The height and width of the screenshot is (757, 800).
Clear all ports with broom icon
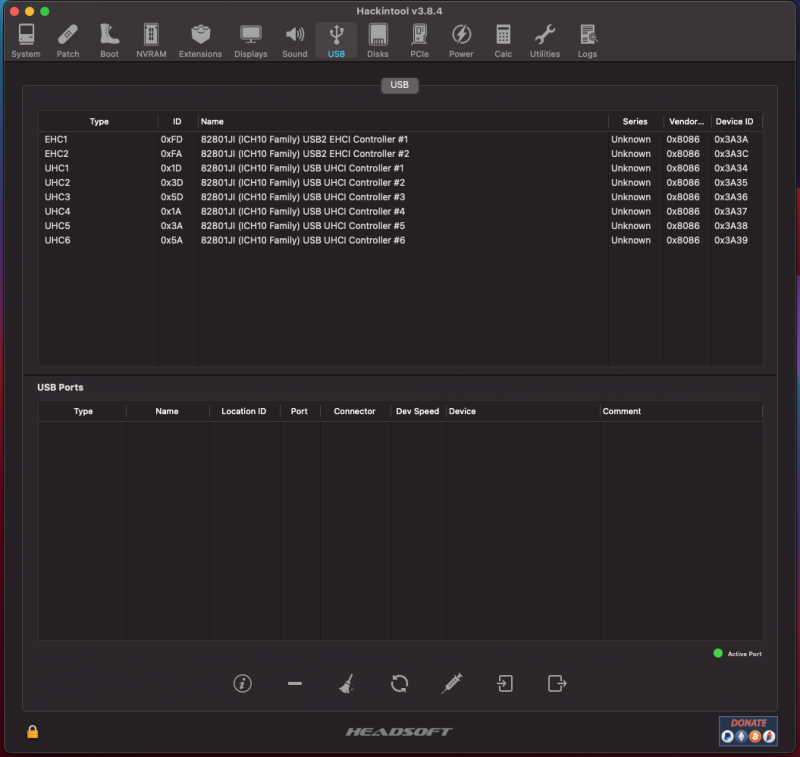(347, 684)
